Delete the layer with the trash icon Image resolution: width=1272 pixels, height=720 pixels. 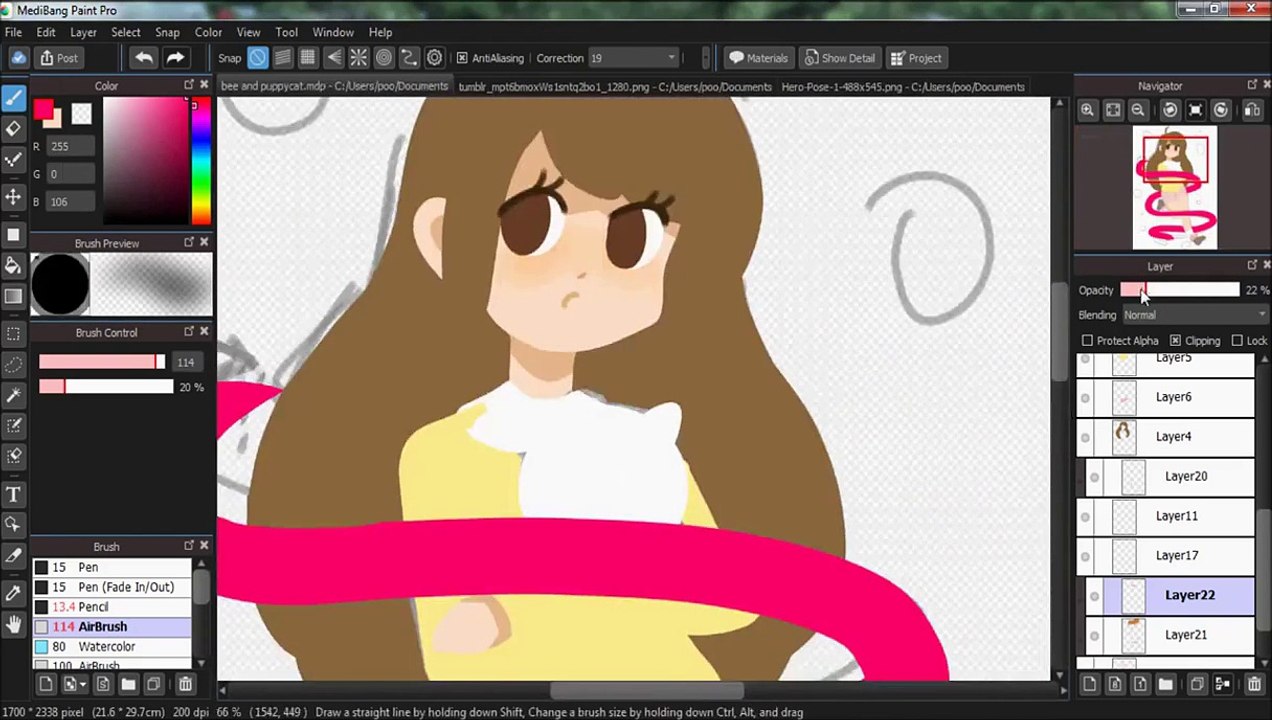pos(1254,684)
